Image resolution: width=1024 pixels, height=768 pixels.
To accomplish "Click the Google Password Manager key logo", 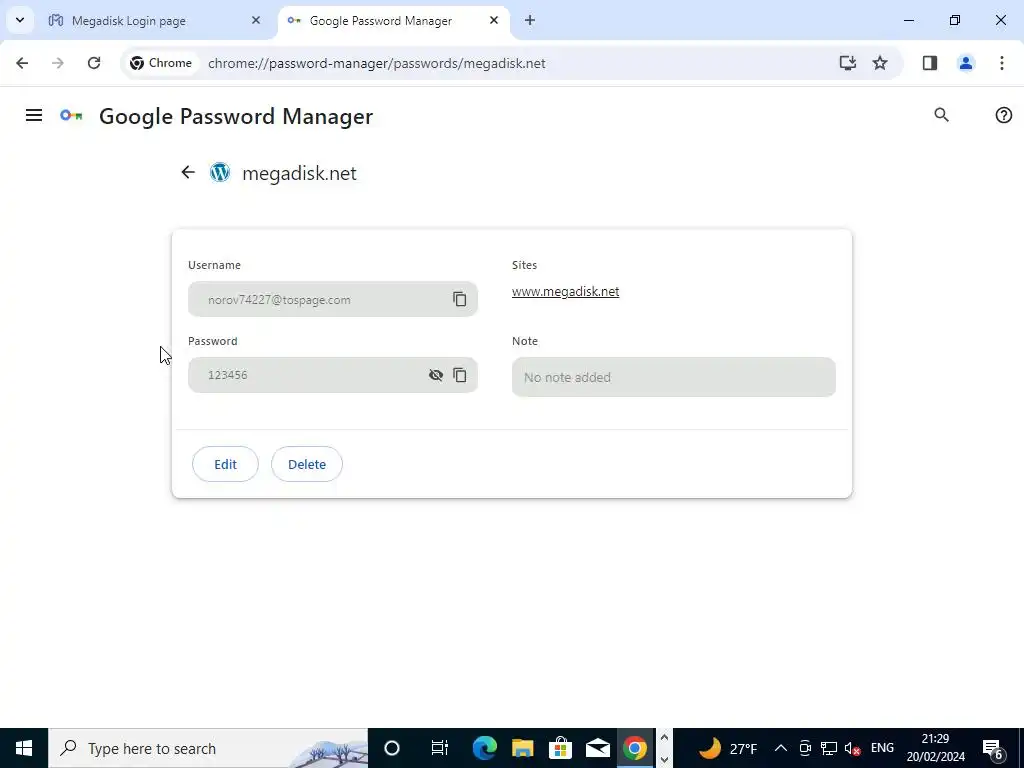I will tap(71, 116).
